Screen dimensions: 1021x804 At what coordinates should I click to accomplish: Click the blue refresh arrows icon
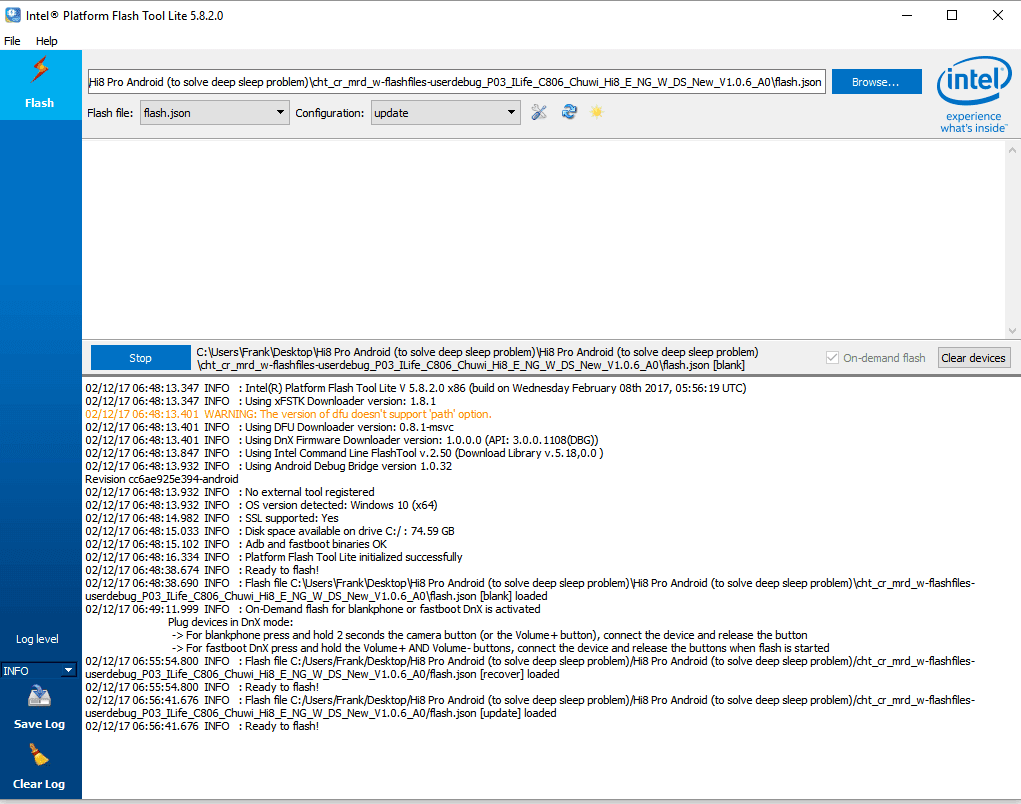coord(569,112)
